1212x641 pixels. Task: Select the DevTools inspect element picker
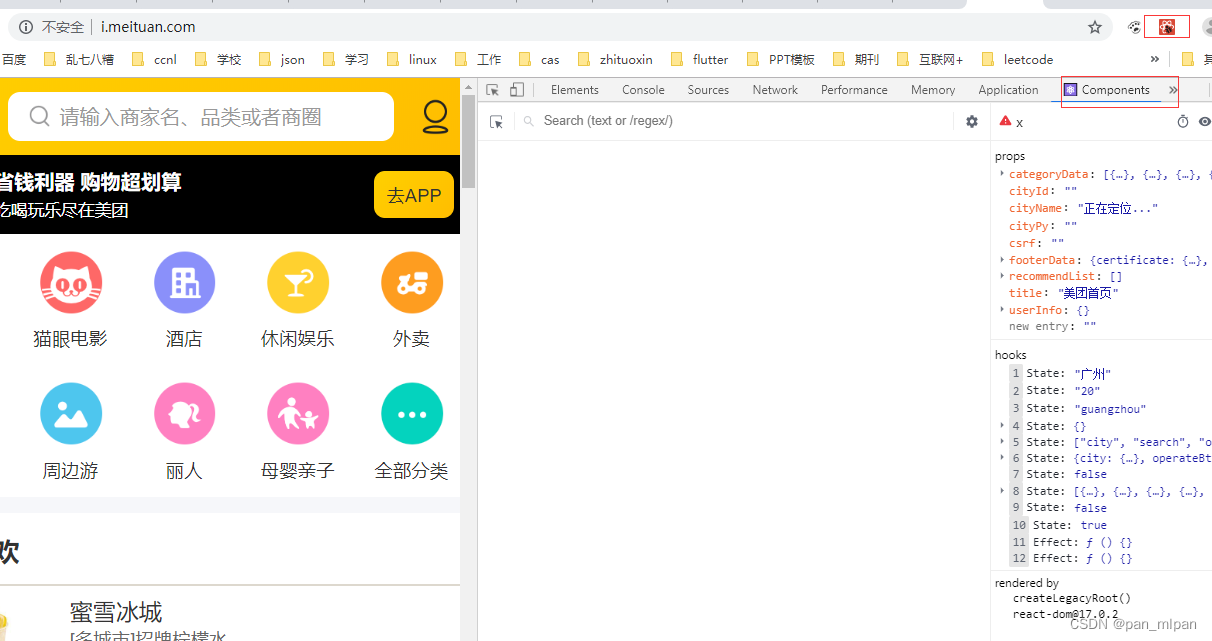(x=492, y=90)
